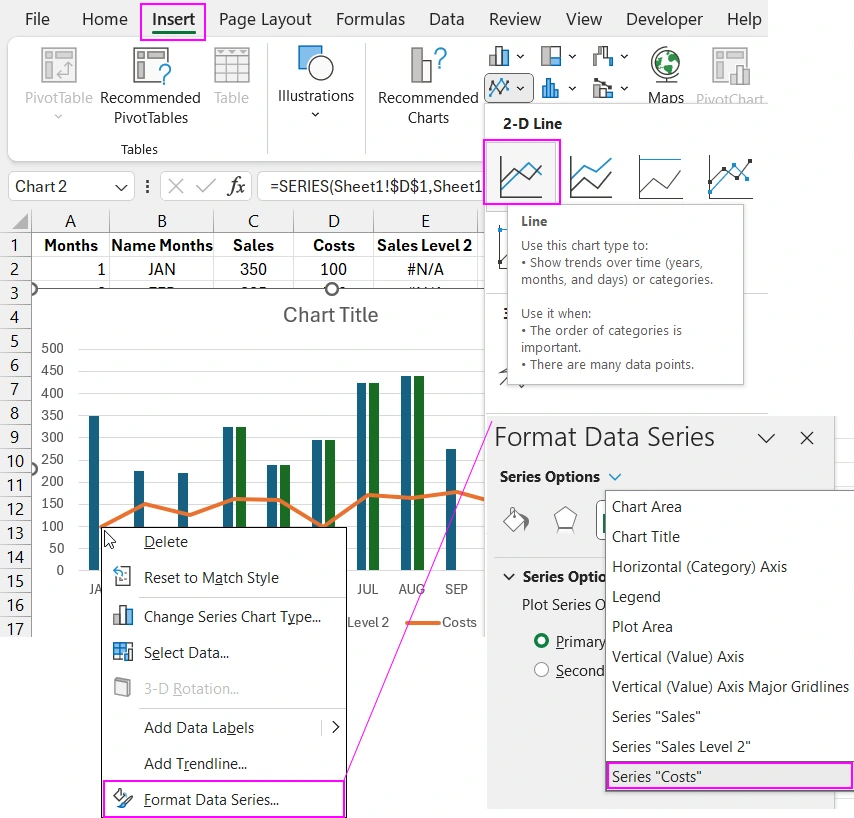Screen dimensions: 854x818
Task: Switch to the Page Layout tab
Action: pos(265,20)
